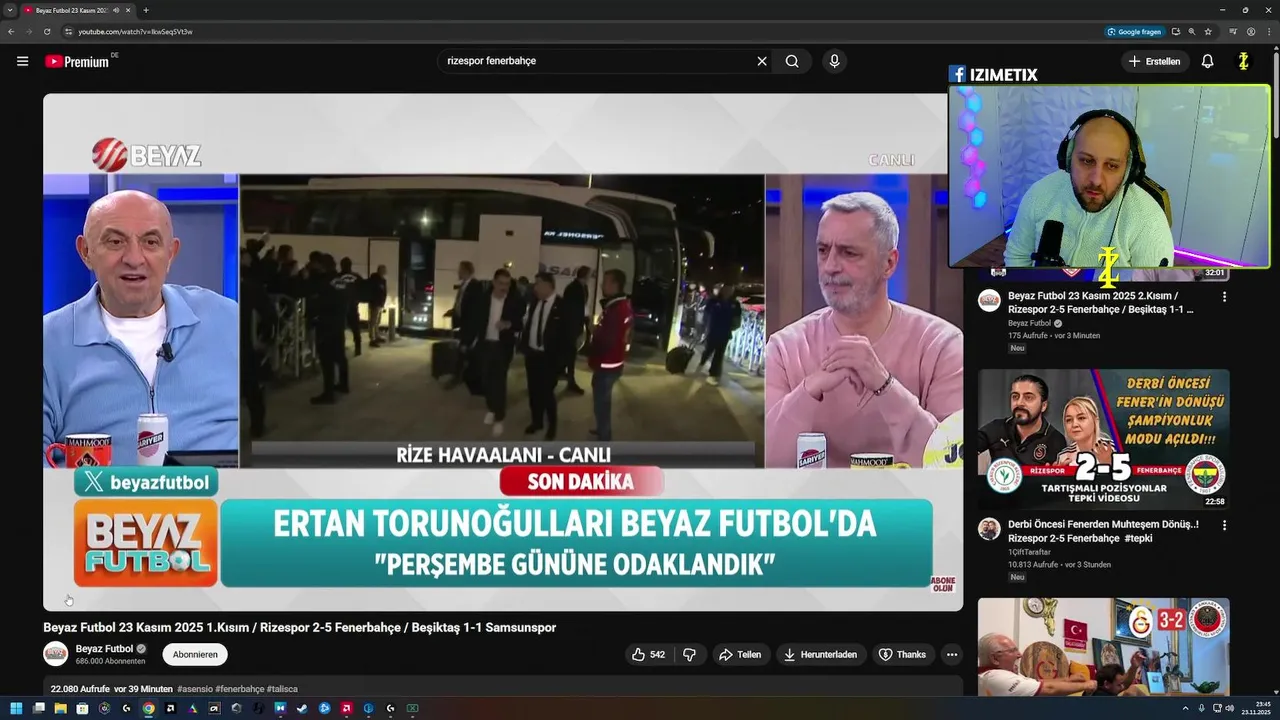Viewport: 1280px width, 720px height.
Task: Open Galatasaray 3-2 video thumbnail
Action: 1104,647
